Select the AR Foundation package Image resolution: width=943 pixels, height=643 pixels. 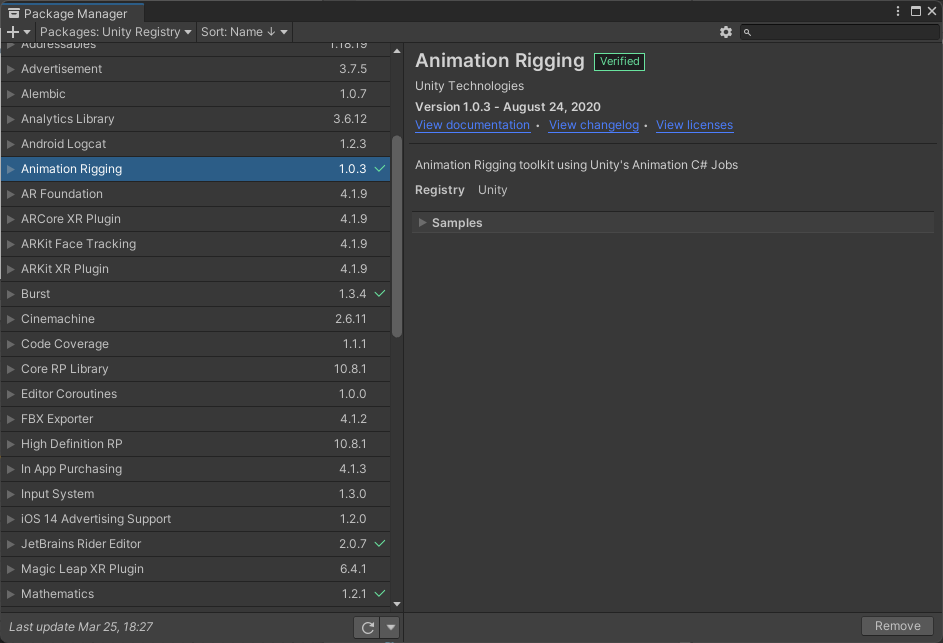click(195, 194)
